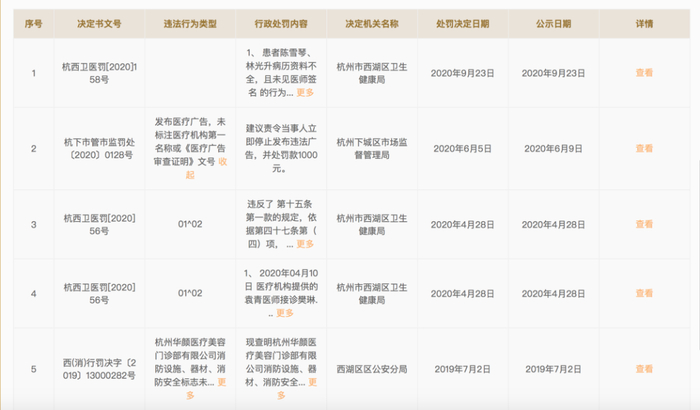Select the 决定书文号 column header
This screenshot has height=410, width=700.
click(99, 24)
